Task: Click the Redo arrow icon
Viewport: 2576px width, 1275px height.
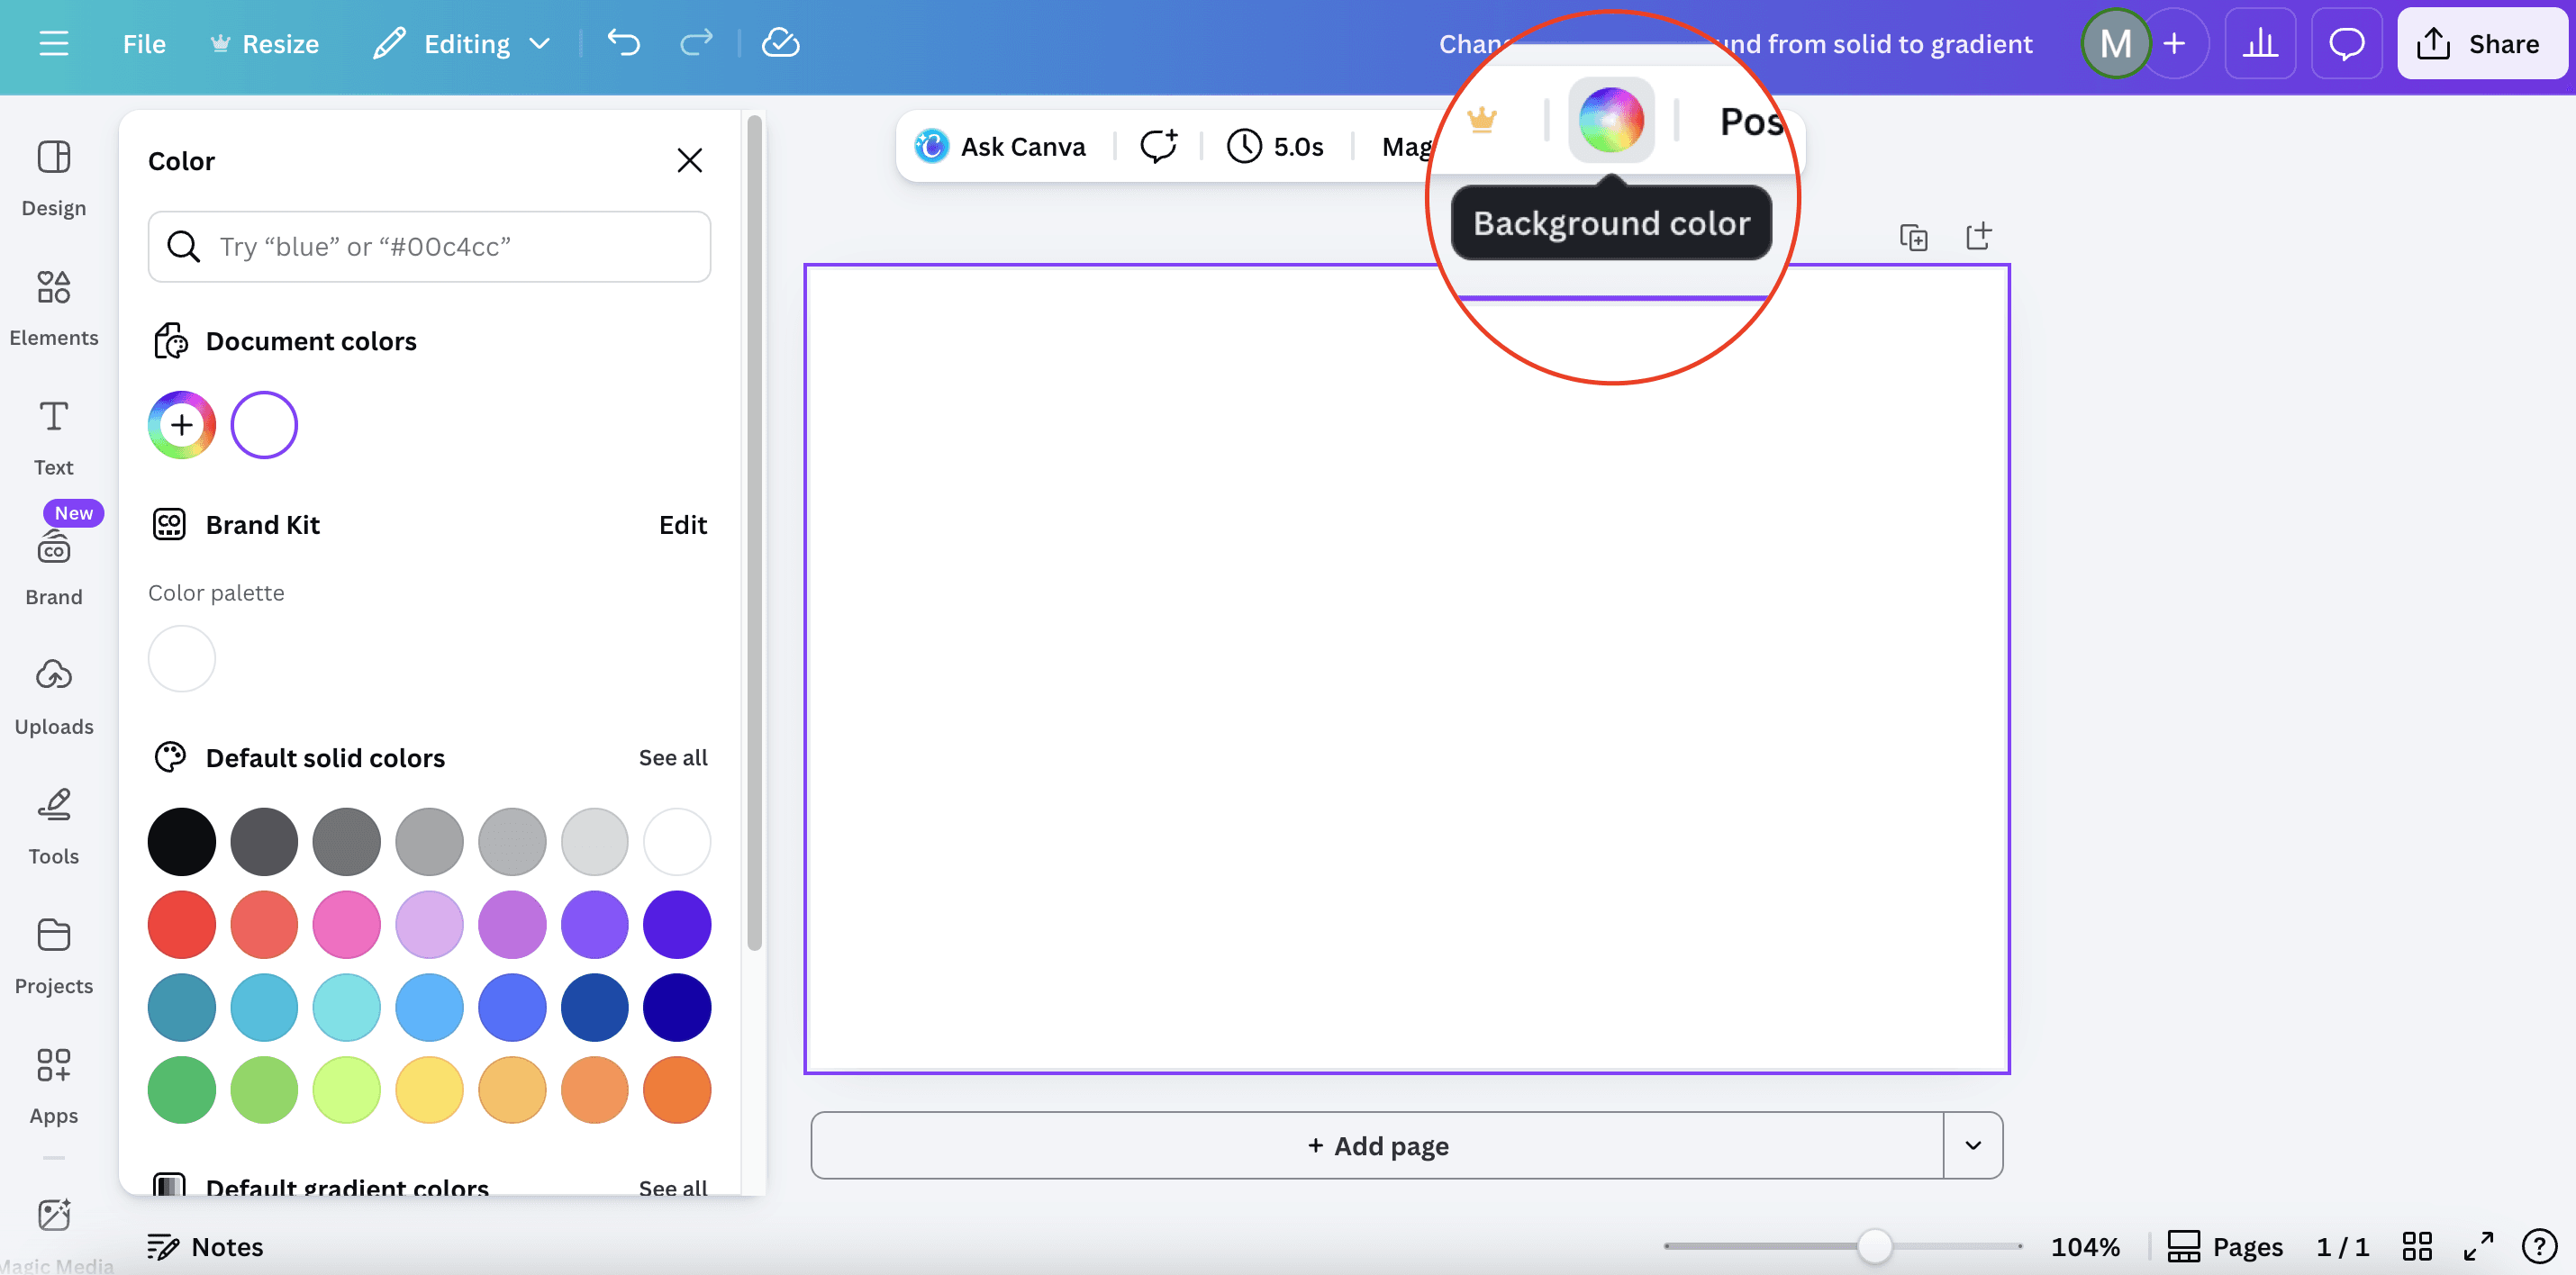Action: coord(696,43)
